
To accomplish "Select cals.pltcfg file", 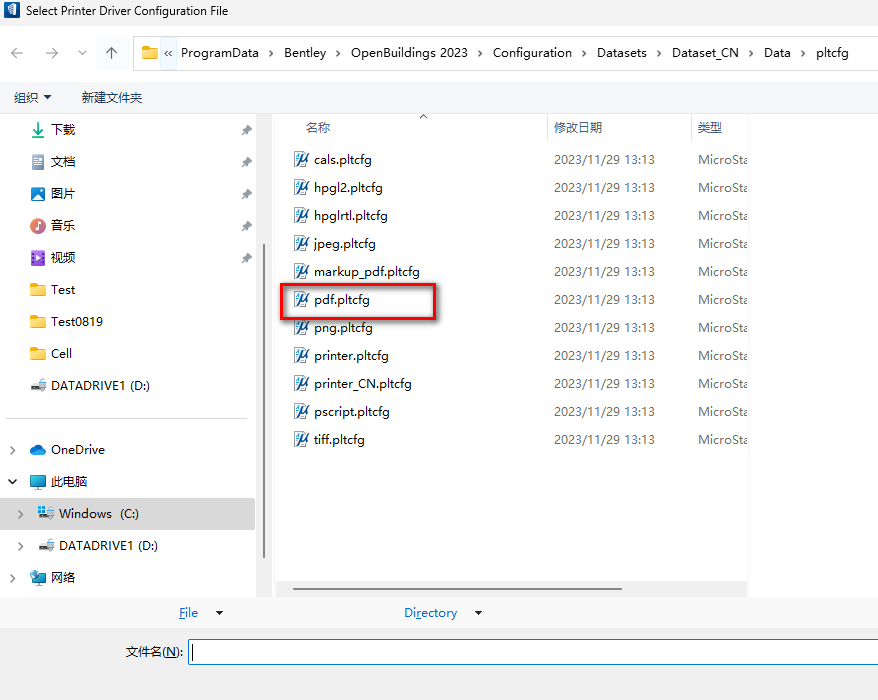I will click(x=343, y=160).
